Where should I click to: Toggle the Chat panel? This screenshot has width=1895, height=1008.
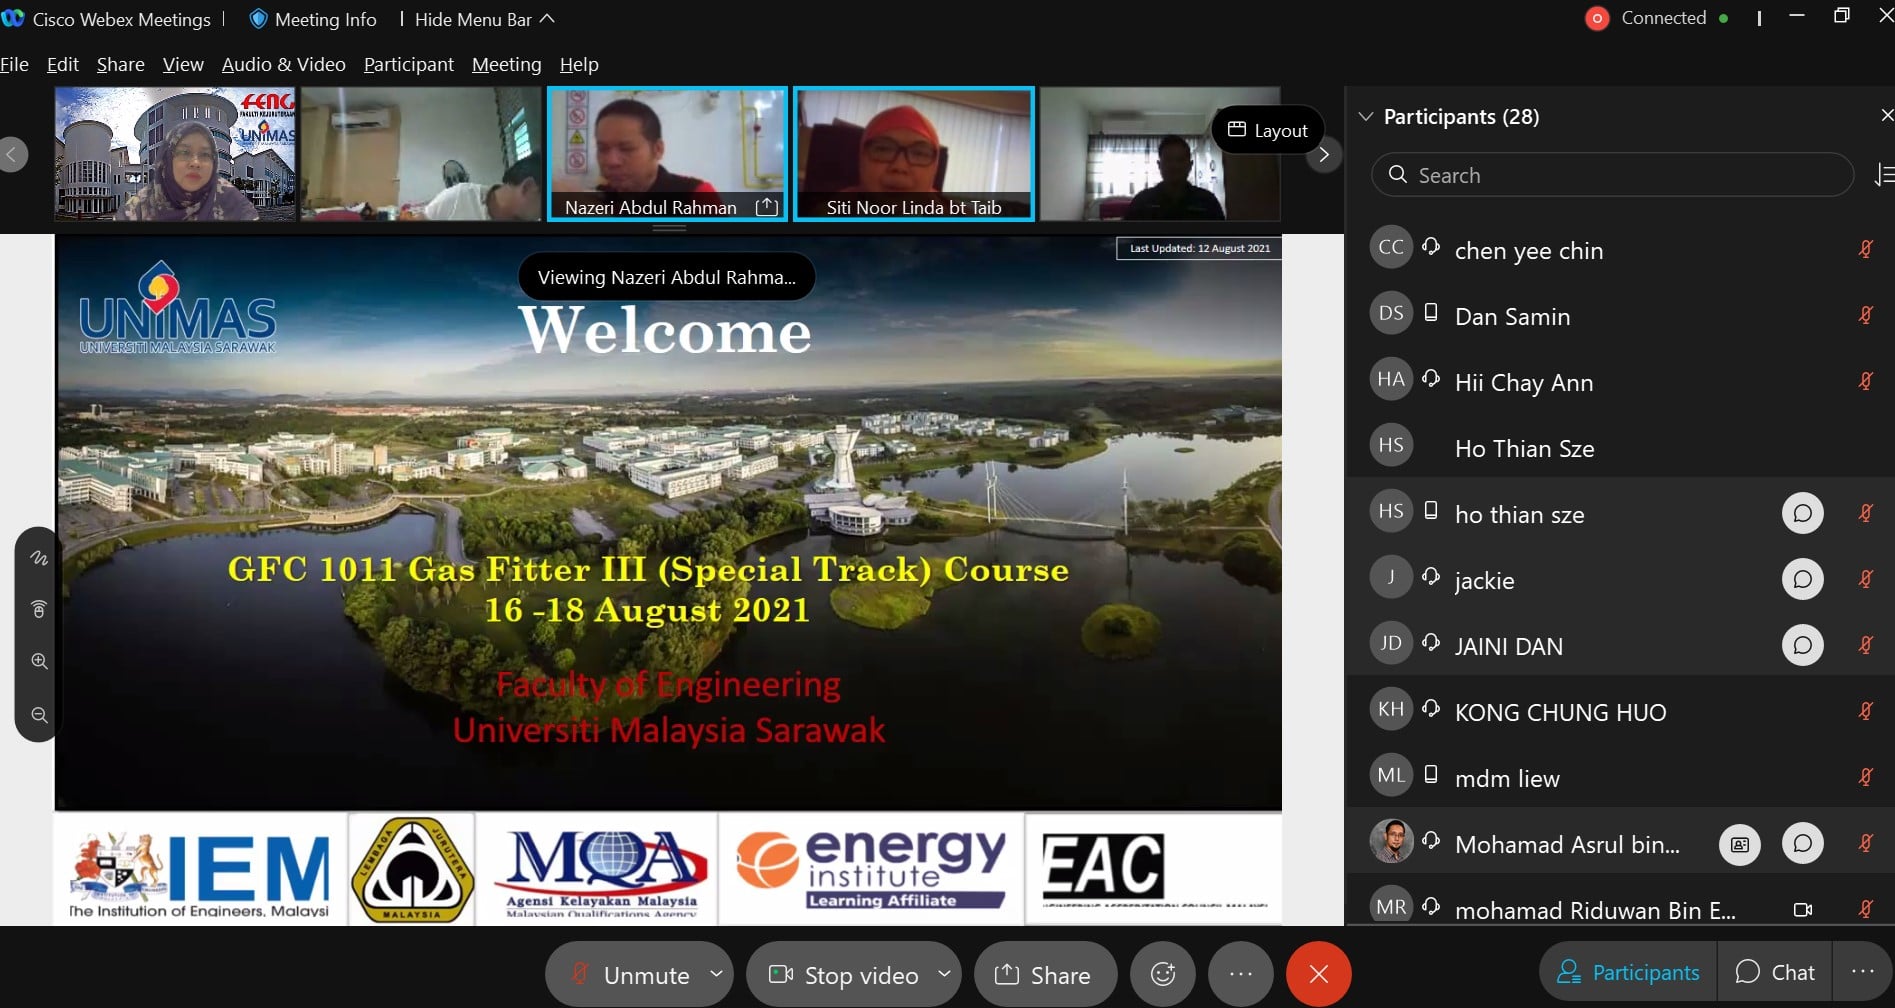click(x=1776, y=972)
